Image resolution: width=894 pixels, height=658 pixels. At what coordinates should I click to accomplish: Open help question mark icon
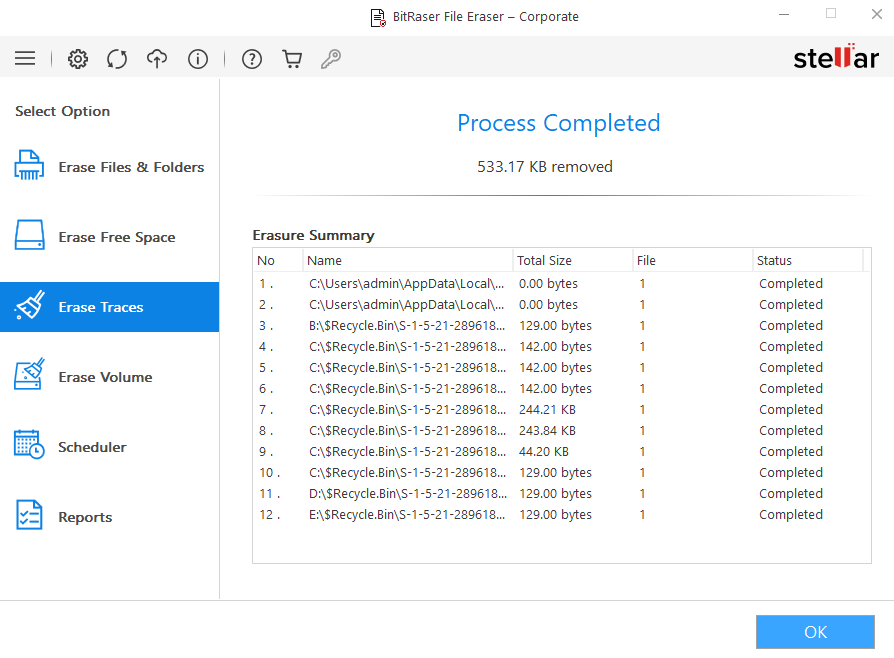click(x=252, y=59)
